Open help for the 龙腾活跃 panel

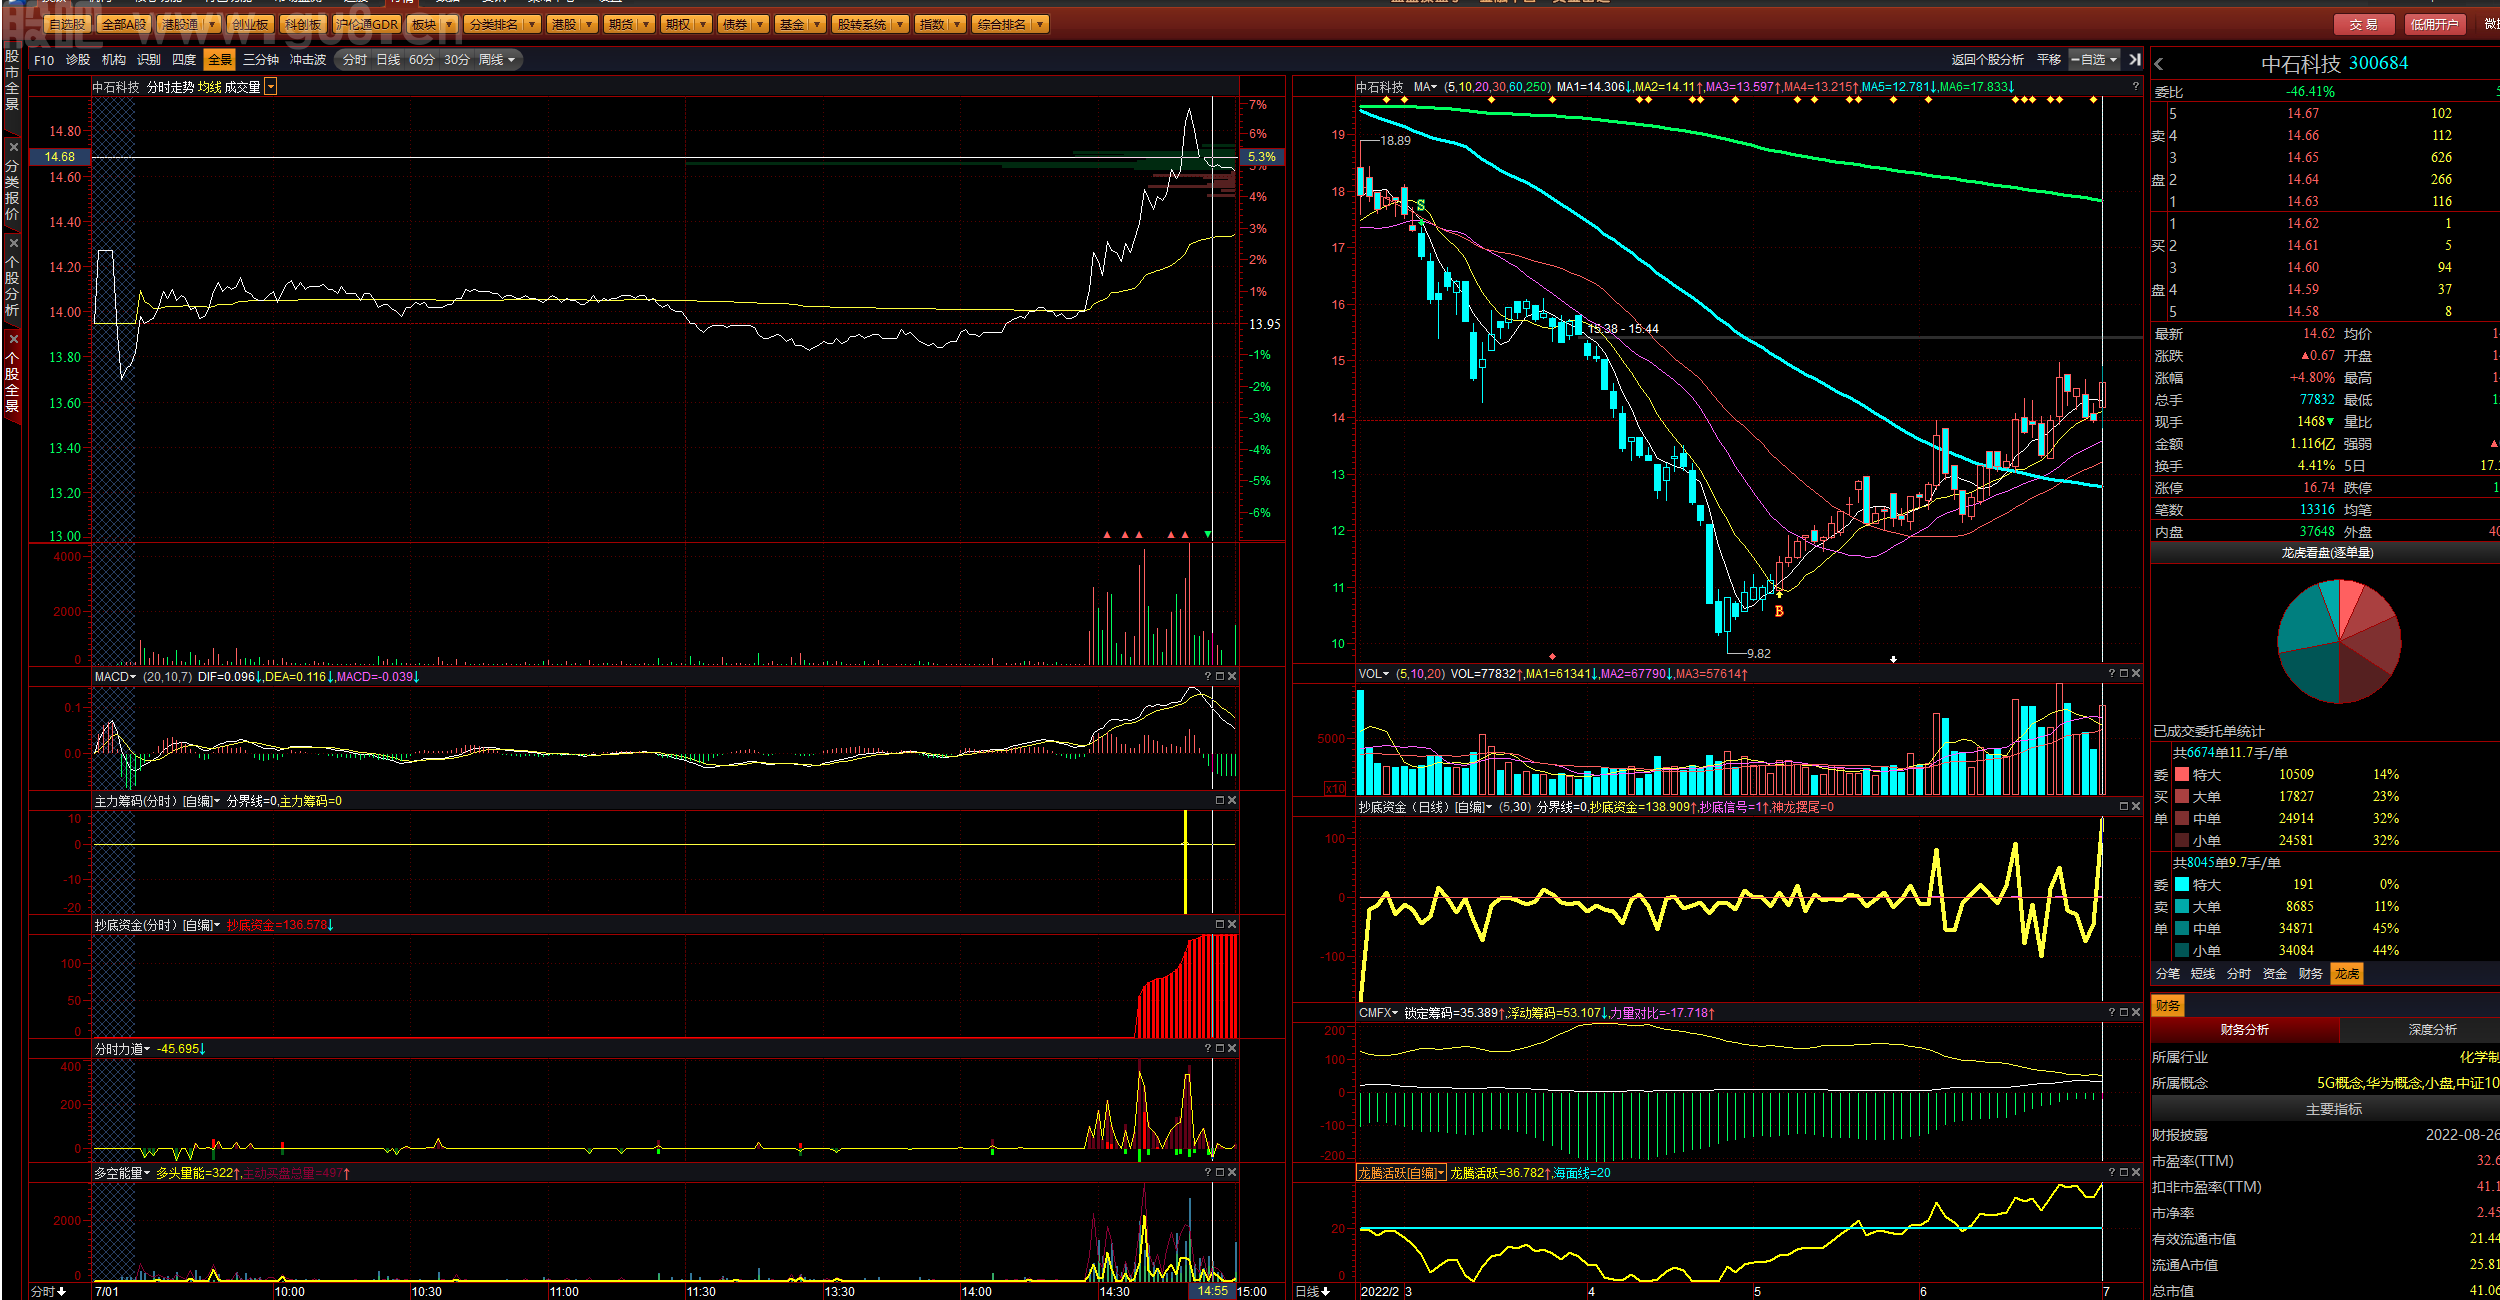click(2112, 1173)
